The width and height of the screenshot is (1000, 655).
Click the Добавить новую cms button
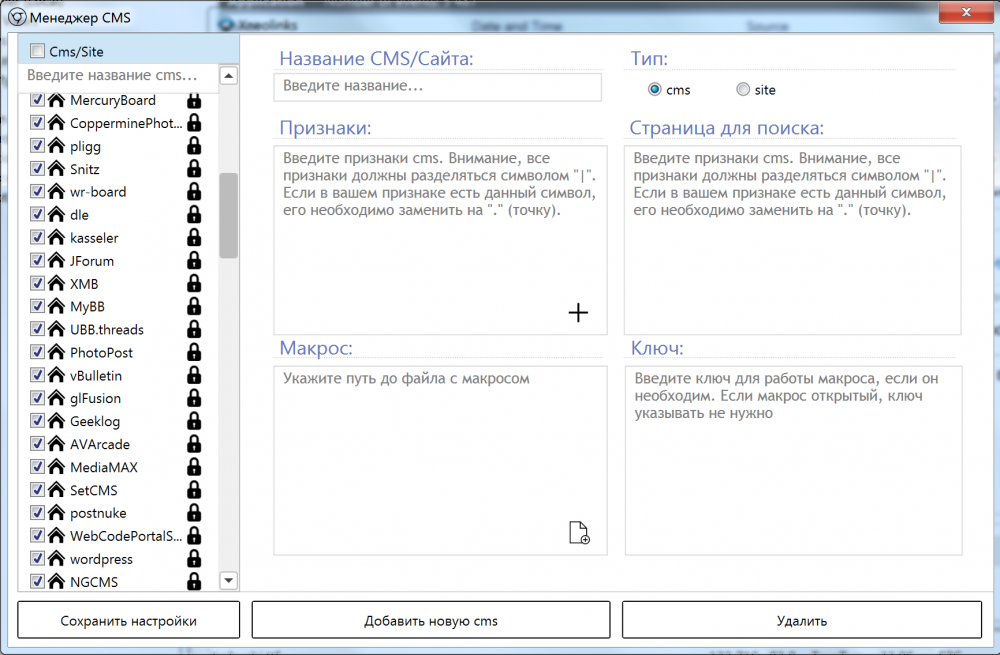tap(431, 620)
